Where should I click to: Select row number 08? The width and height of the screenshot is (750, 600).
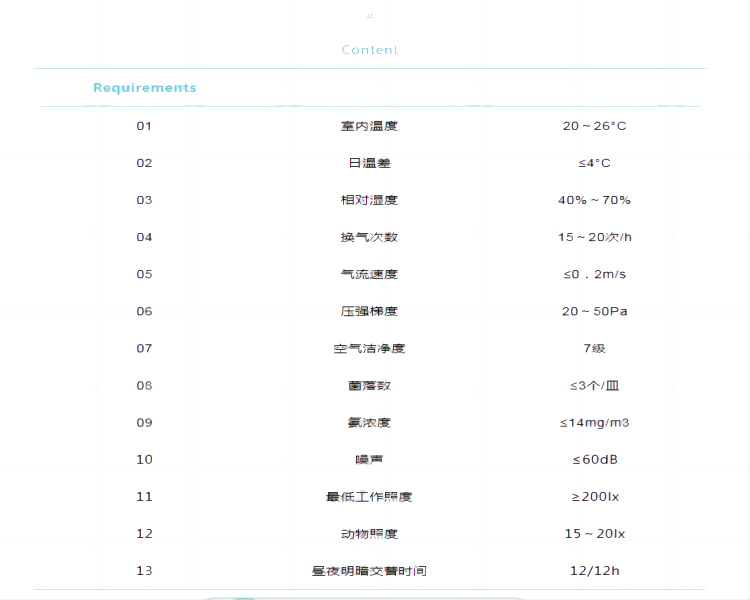pos(144,385)
